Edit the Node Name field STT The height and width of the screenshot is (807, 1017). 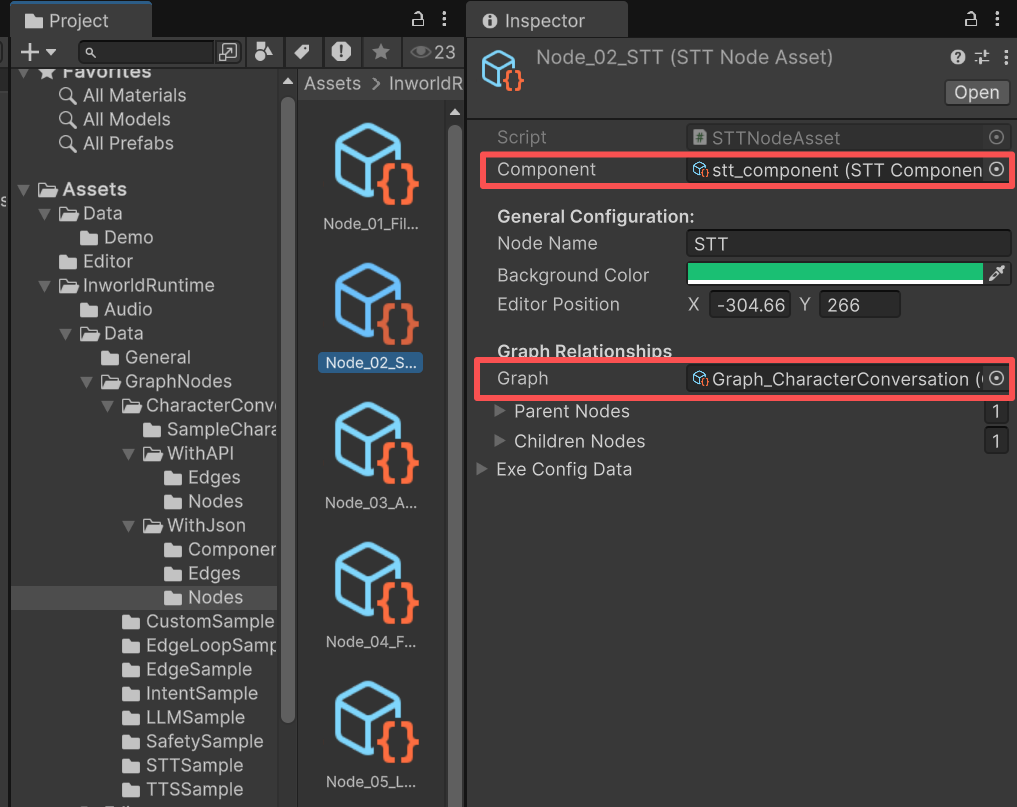point(848,244)
